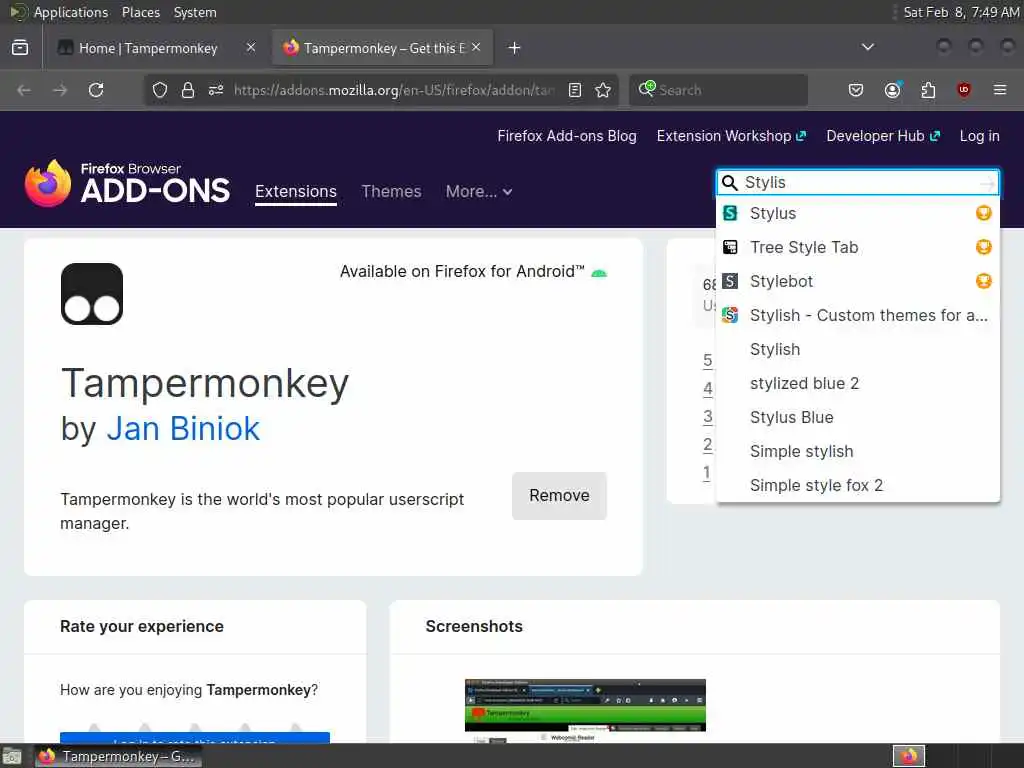
Task: Select Stylish - Custom themes suggestion
Action: (857, 315)
